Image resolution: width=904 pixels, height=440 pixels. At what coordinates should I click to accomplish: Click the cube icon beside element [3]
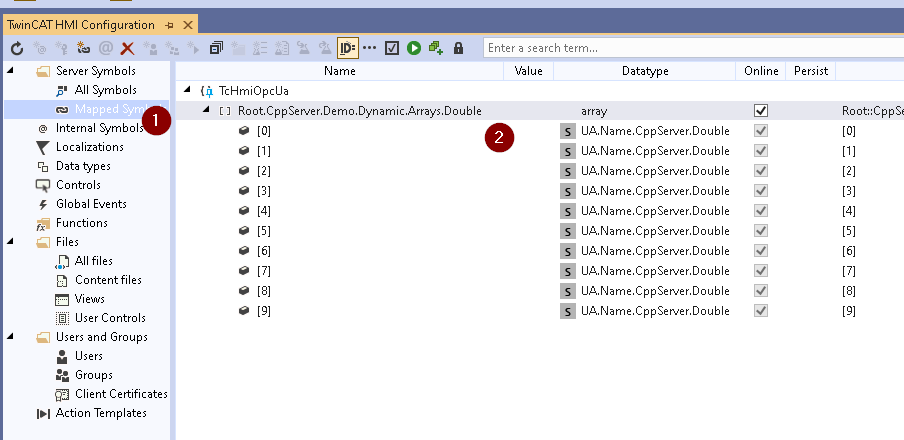click(x=244, y=191)
